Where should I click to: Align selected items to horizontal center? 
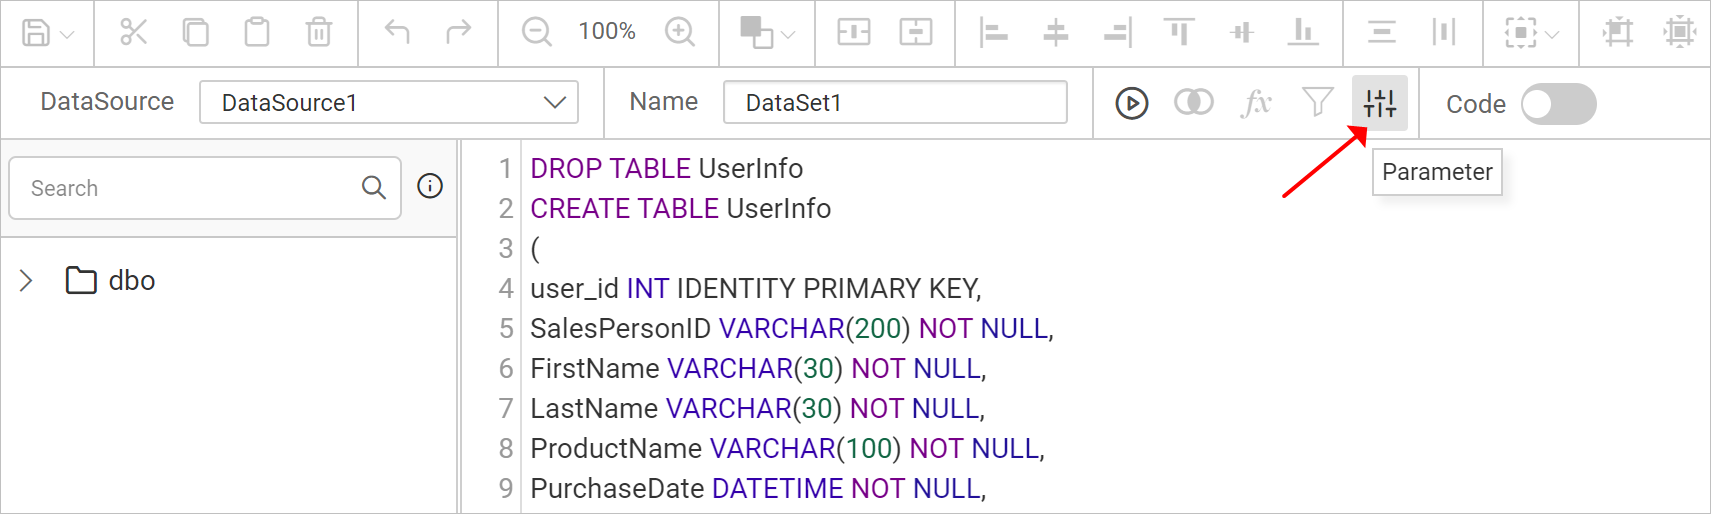click(1055, 32)
